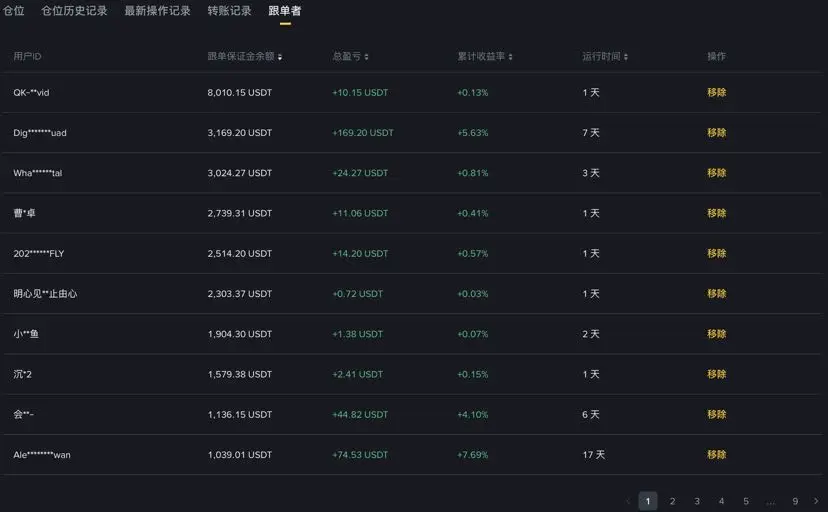Remove follower Dig*******uad
This screenshot has width=828, height=512.
coord(717,132)
